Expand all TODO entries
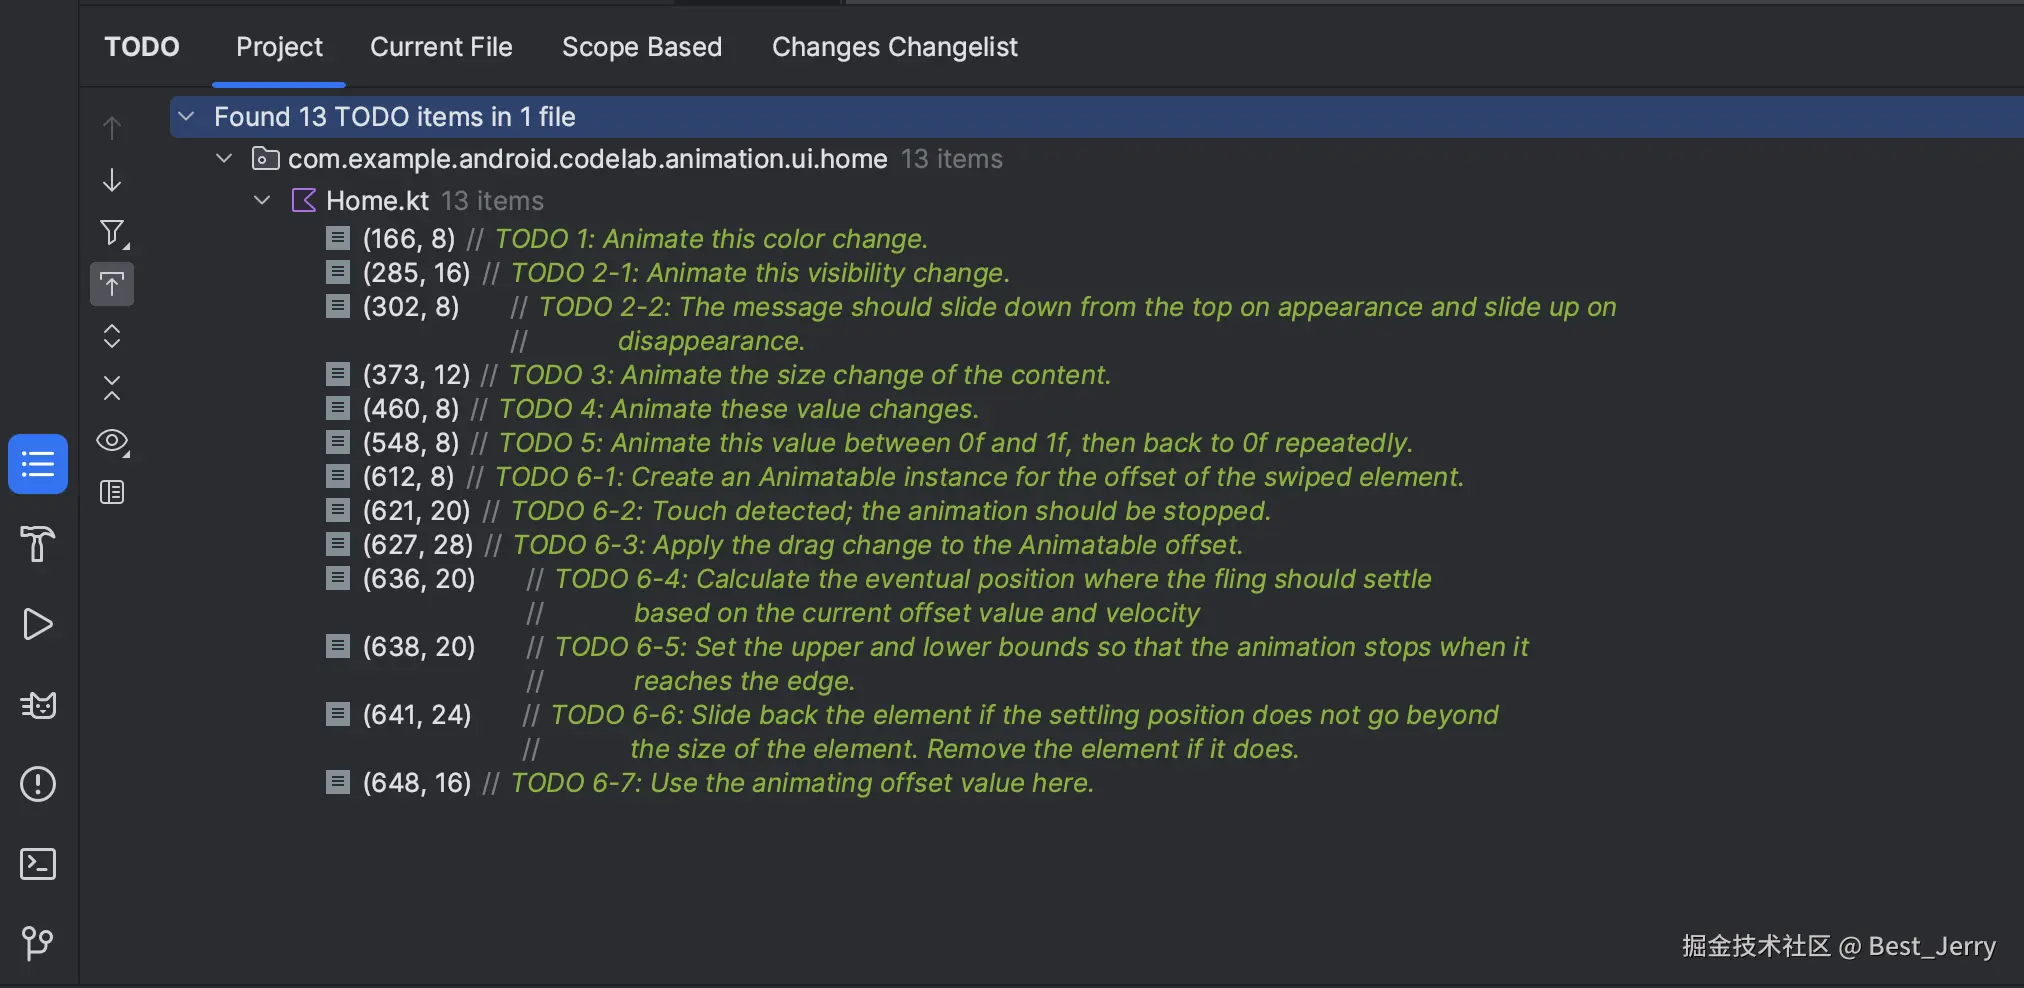The width and height of the screenshot is (2024, 988). [111, 337]
